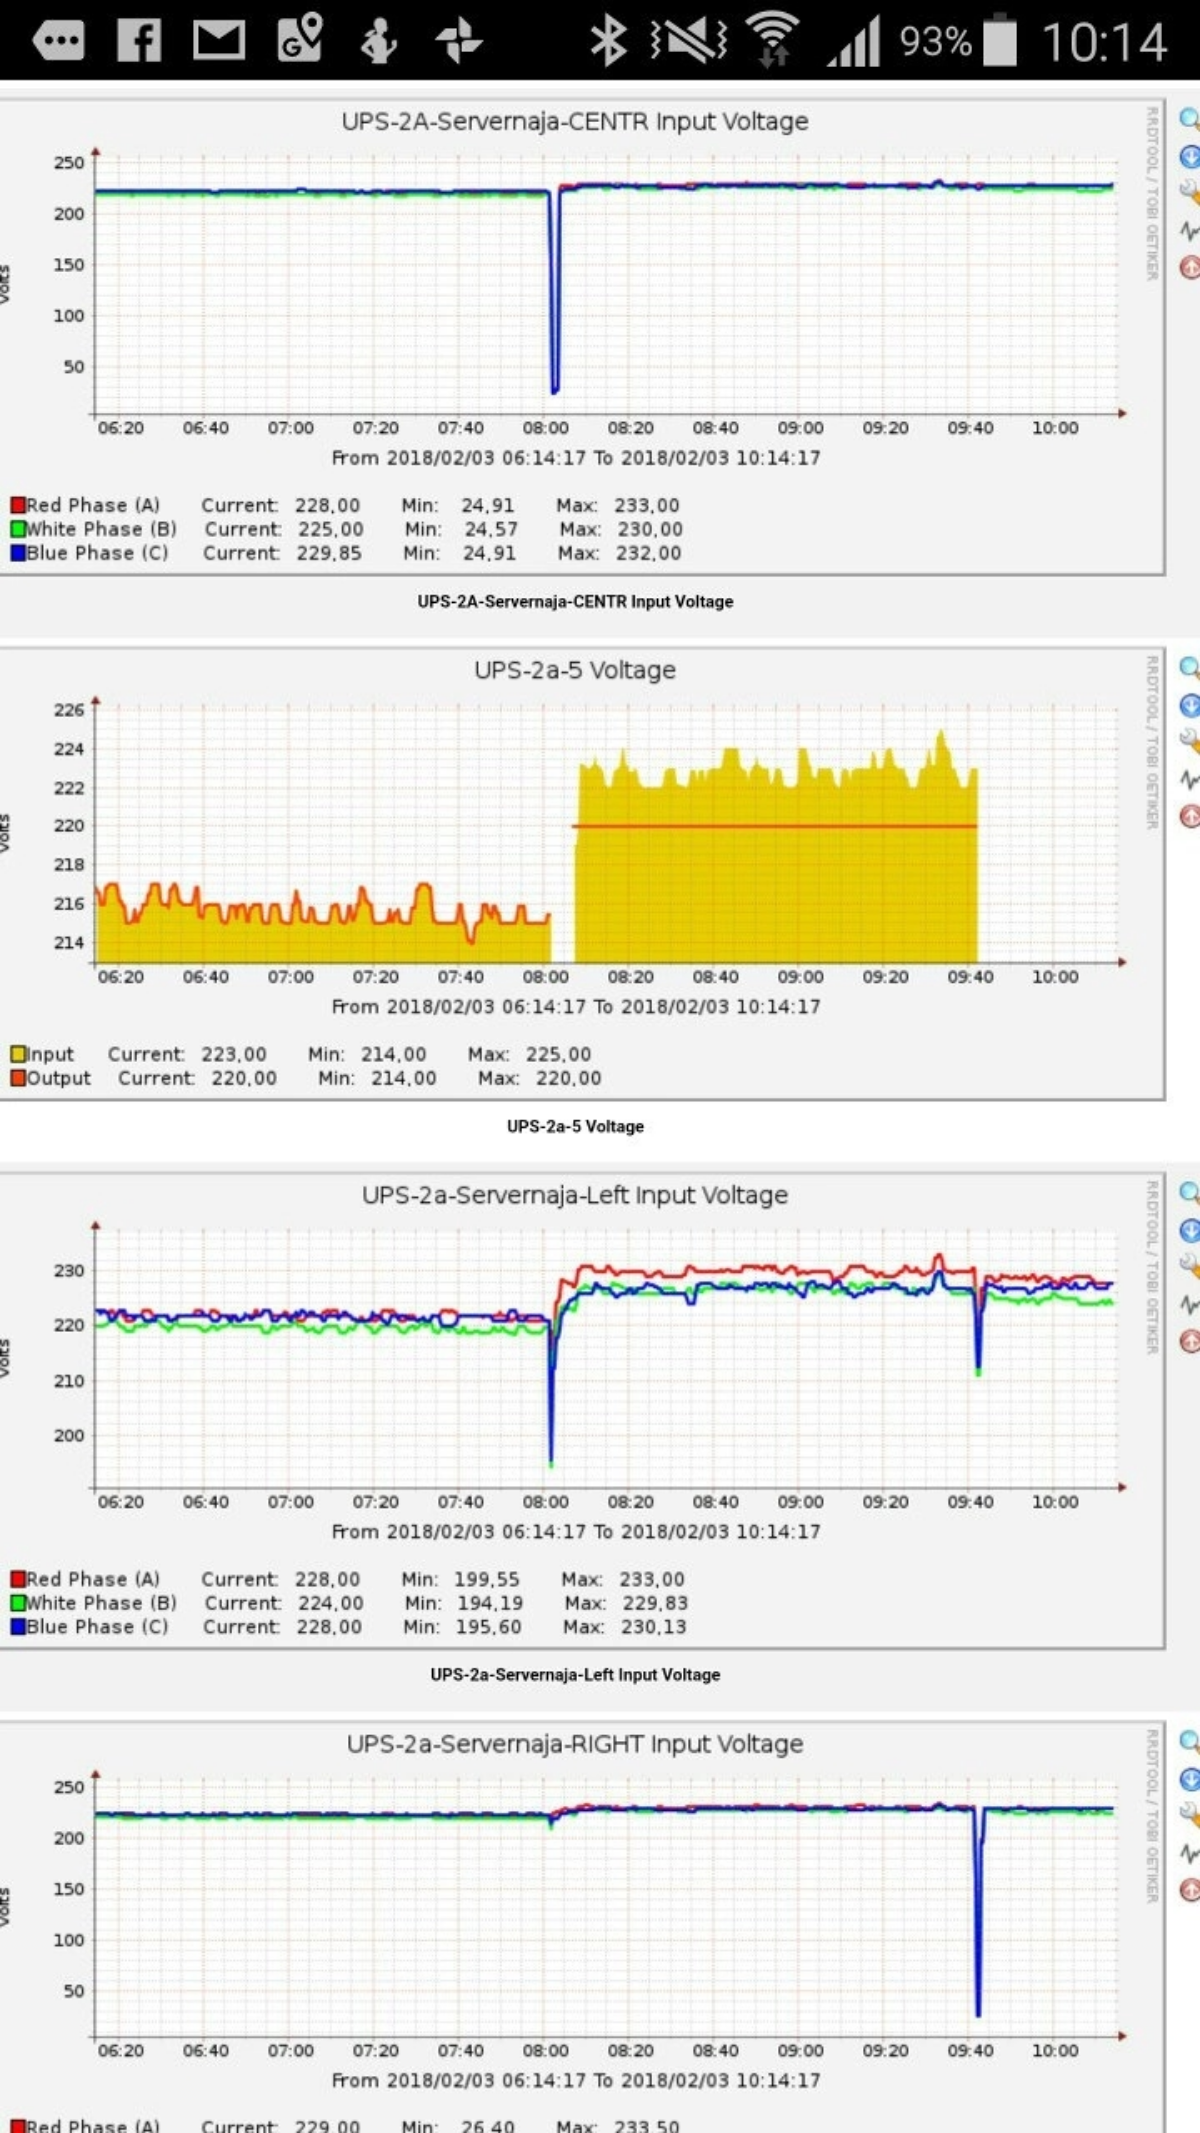1200x2133 pixels.
Task: Open wrench utilities icon for Servernaja-Left graph
Action: [1189, 1266]
